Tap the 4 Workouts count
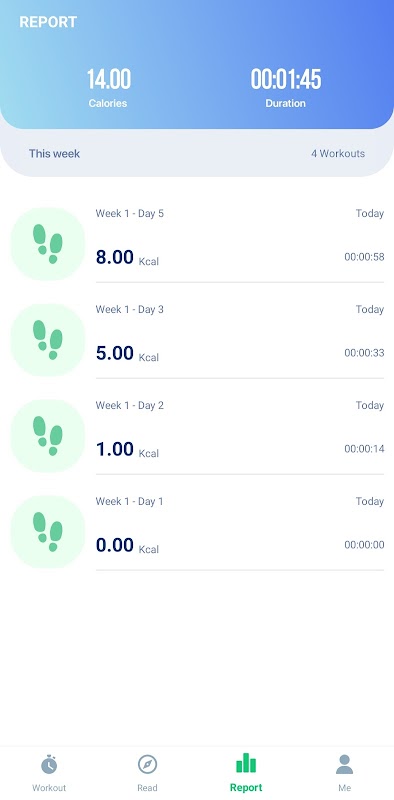394x800 pixels. (x=338, y=154)
